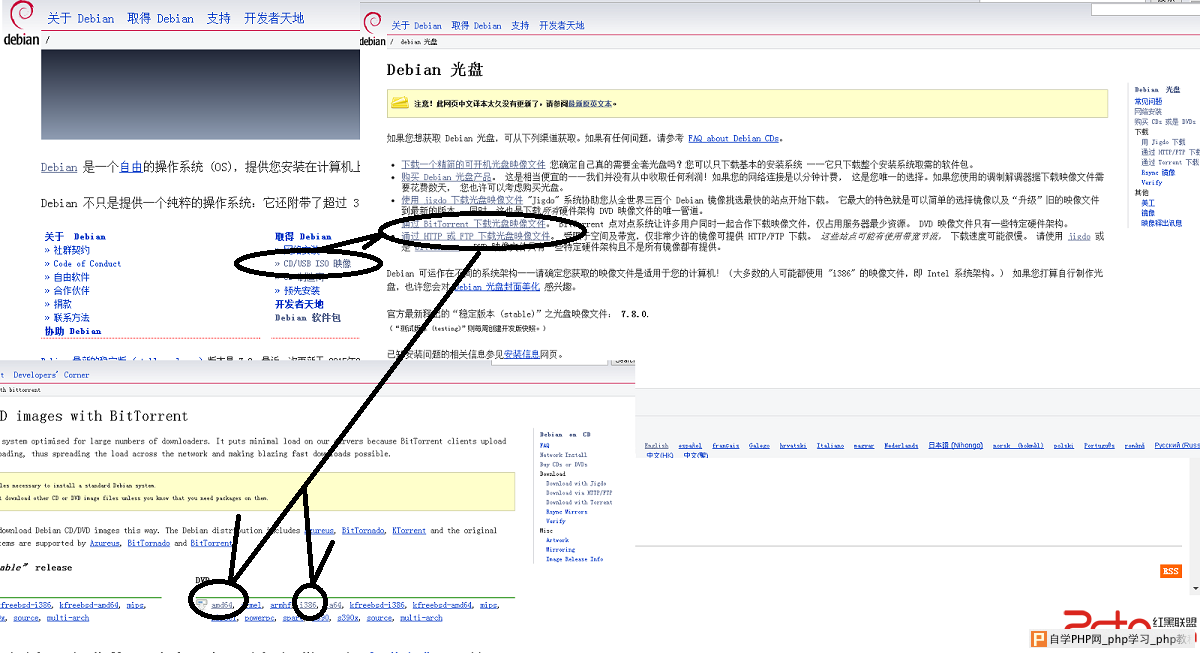The height and width of the screenshot is (653, 1200).
Task: Click the Code of Conduct link
Action: [88, 264]
